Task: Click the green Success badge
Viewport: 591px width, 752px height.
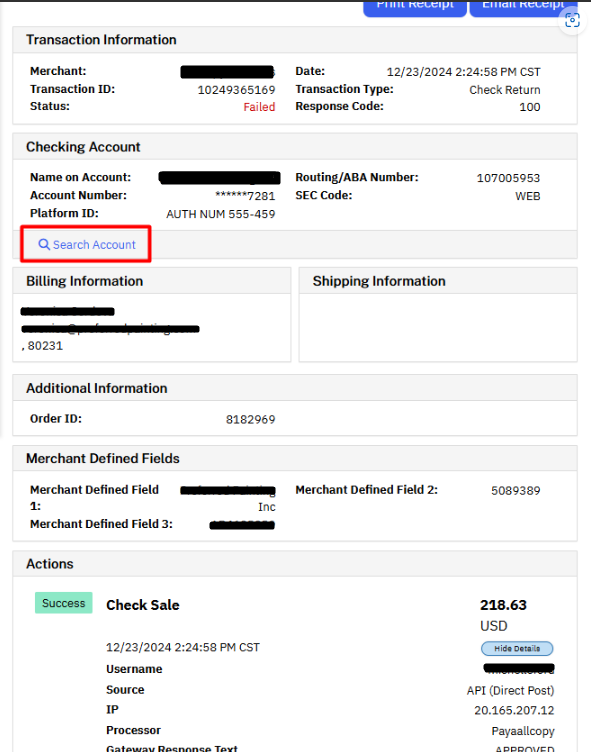Action: pyautogui.click(x=64, y=603)
